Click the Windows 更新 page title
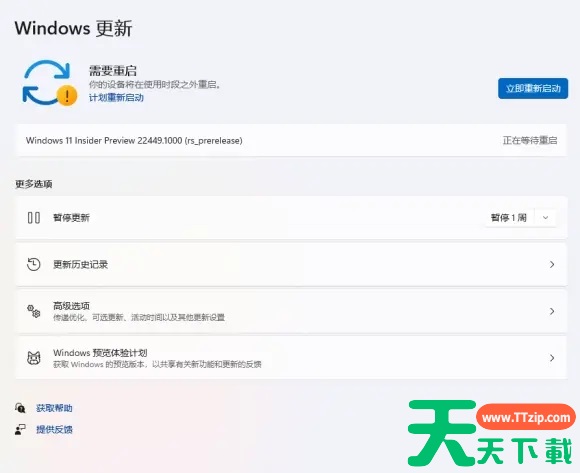Viewport: 580px width, 473px height. (73, 28)
